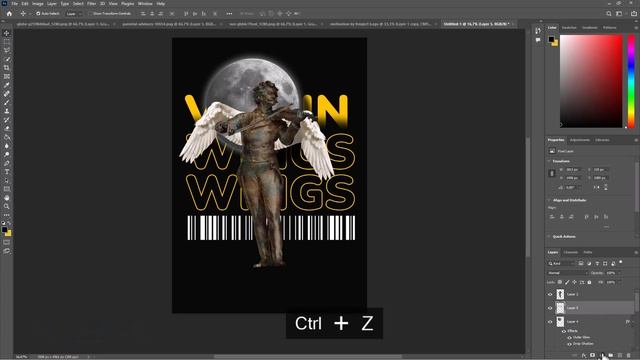This screenshot has height=360, width=640.
Task: Switch to the Channels tab
Action: 571,252
